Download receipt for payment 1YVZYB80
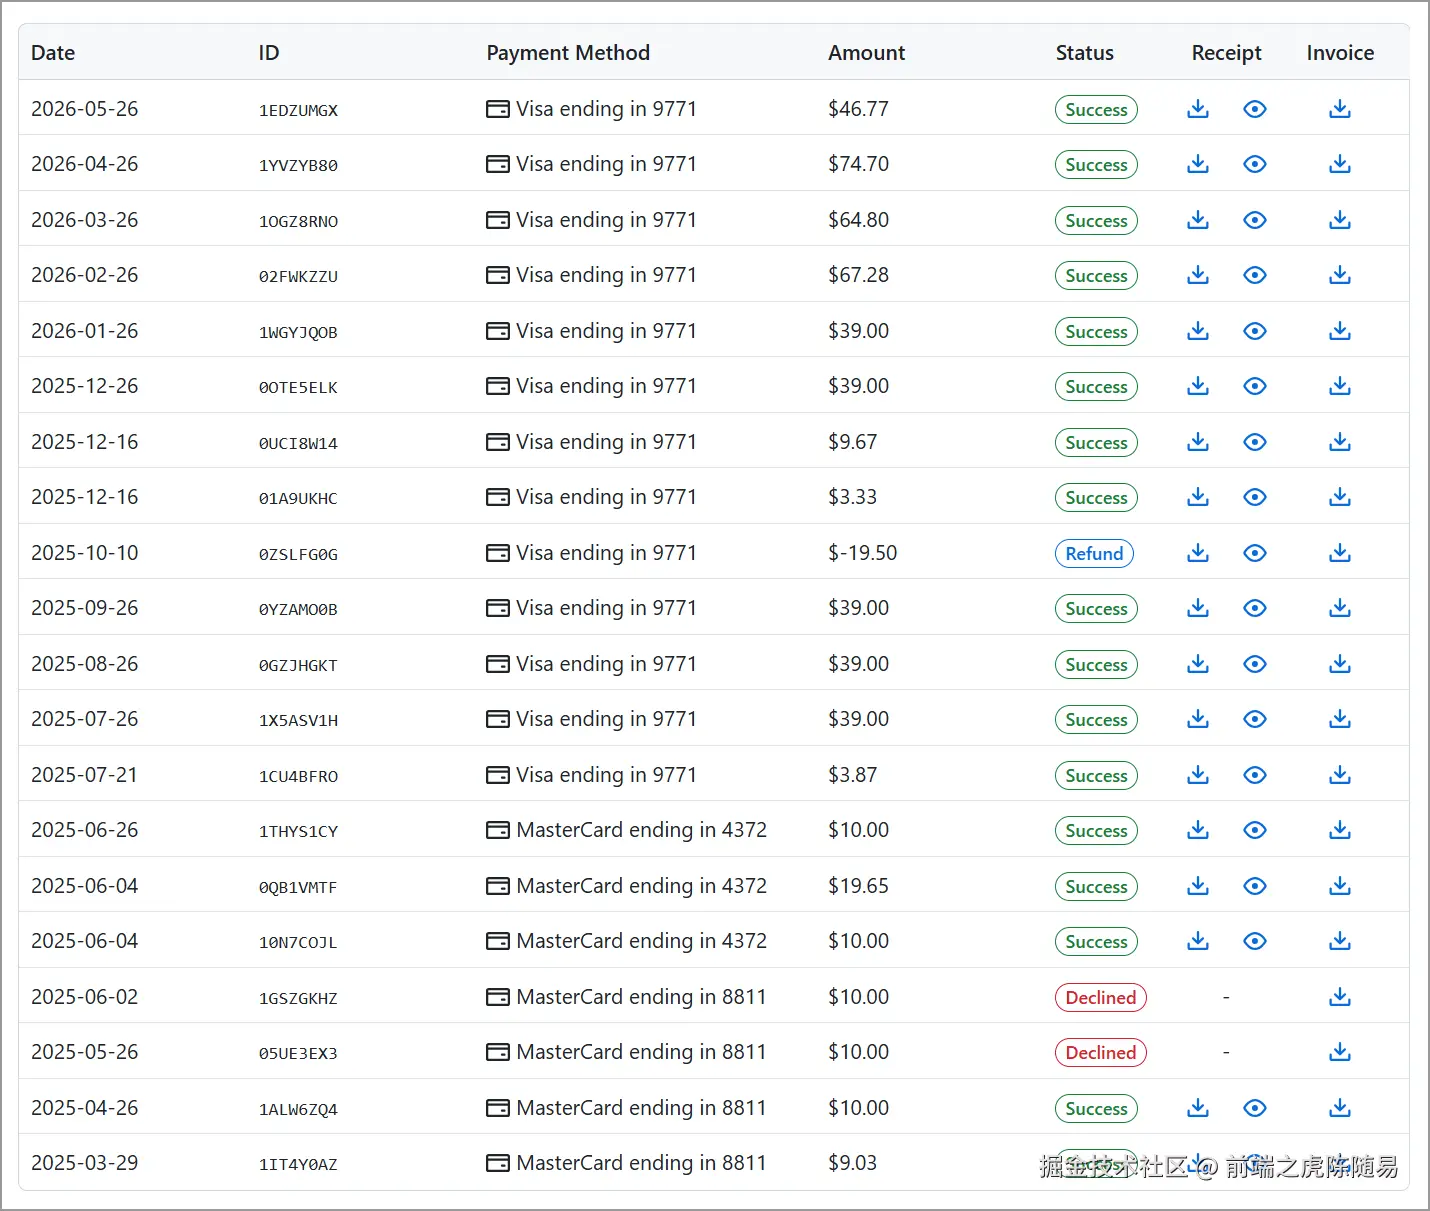Screen dimensions: 1430x1211 coord(1198,164)
